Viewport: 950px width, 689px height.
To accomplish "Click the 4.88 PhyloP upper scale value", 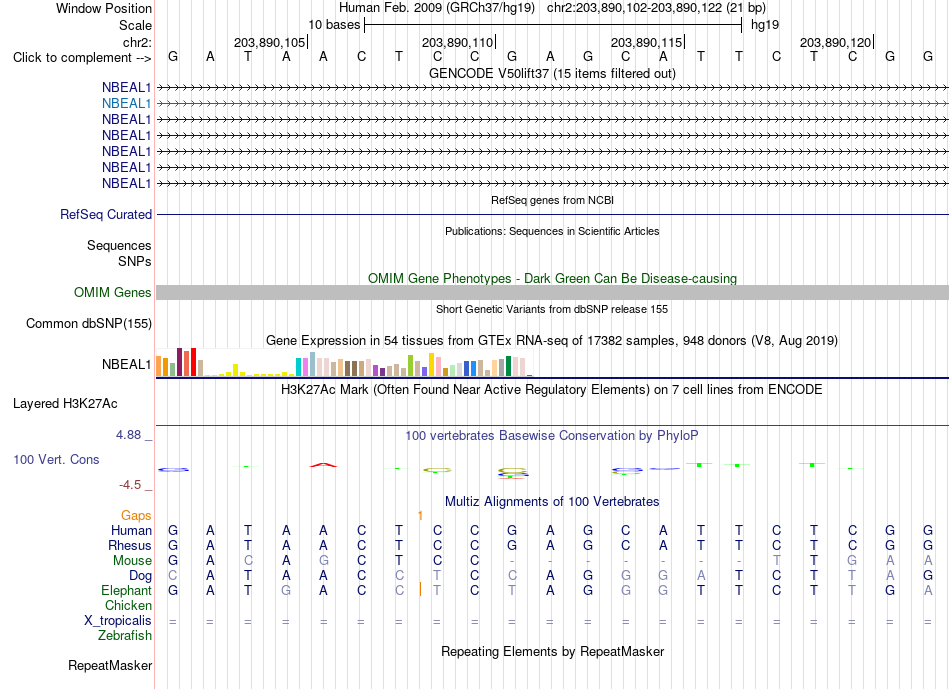I will [x=128, y=435].
